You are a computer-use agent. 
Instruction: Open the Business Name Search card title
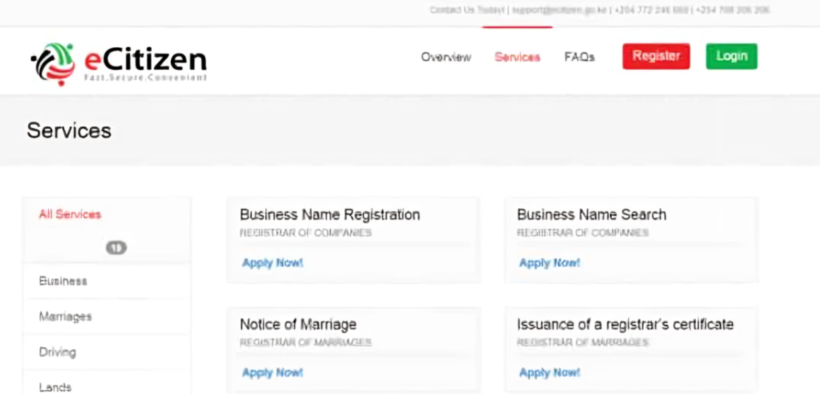591,215
